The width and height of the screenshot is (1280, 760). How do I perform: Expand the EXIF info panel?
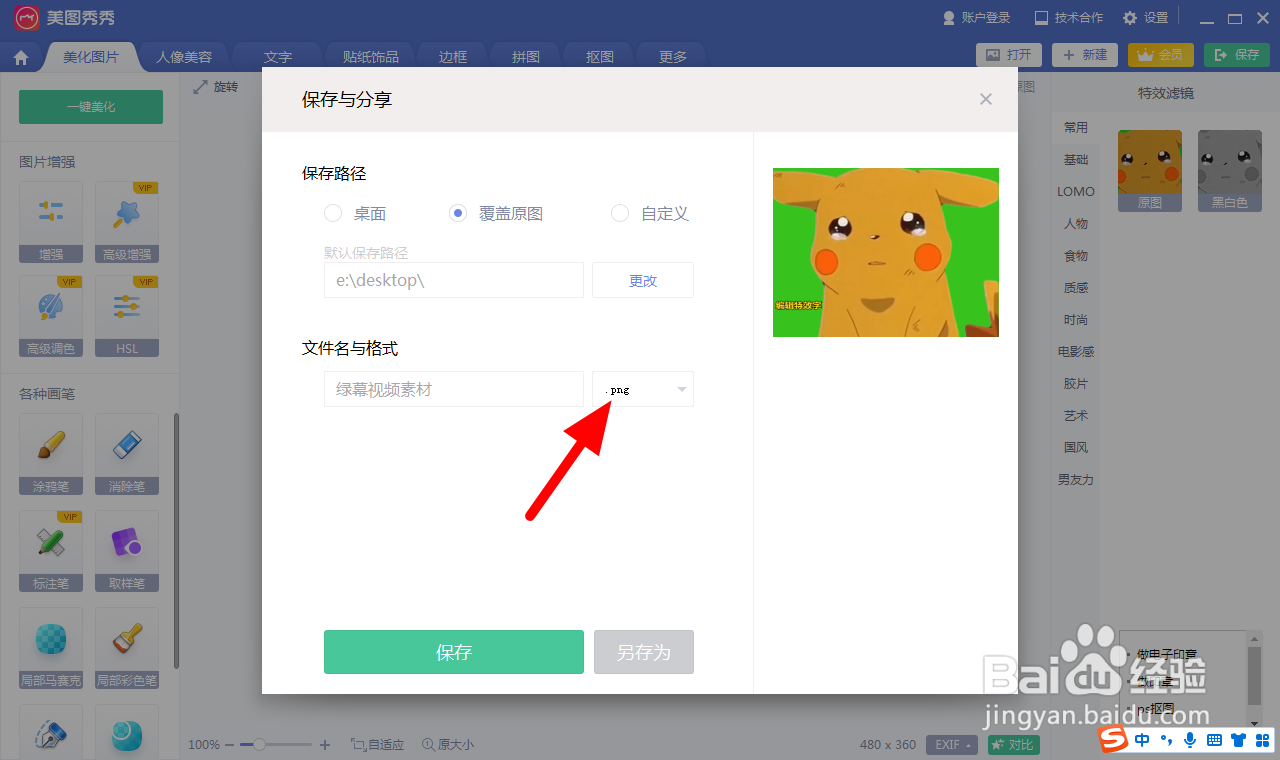(950, 744)
